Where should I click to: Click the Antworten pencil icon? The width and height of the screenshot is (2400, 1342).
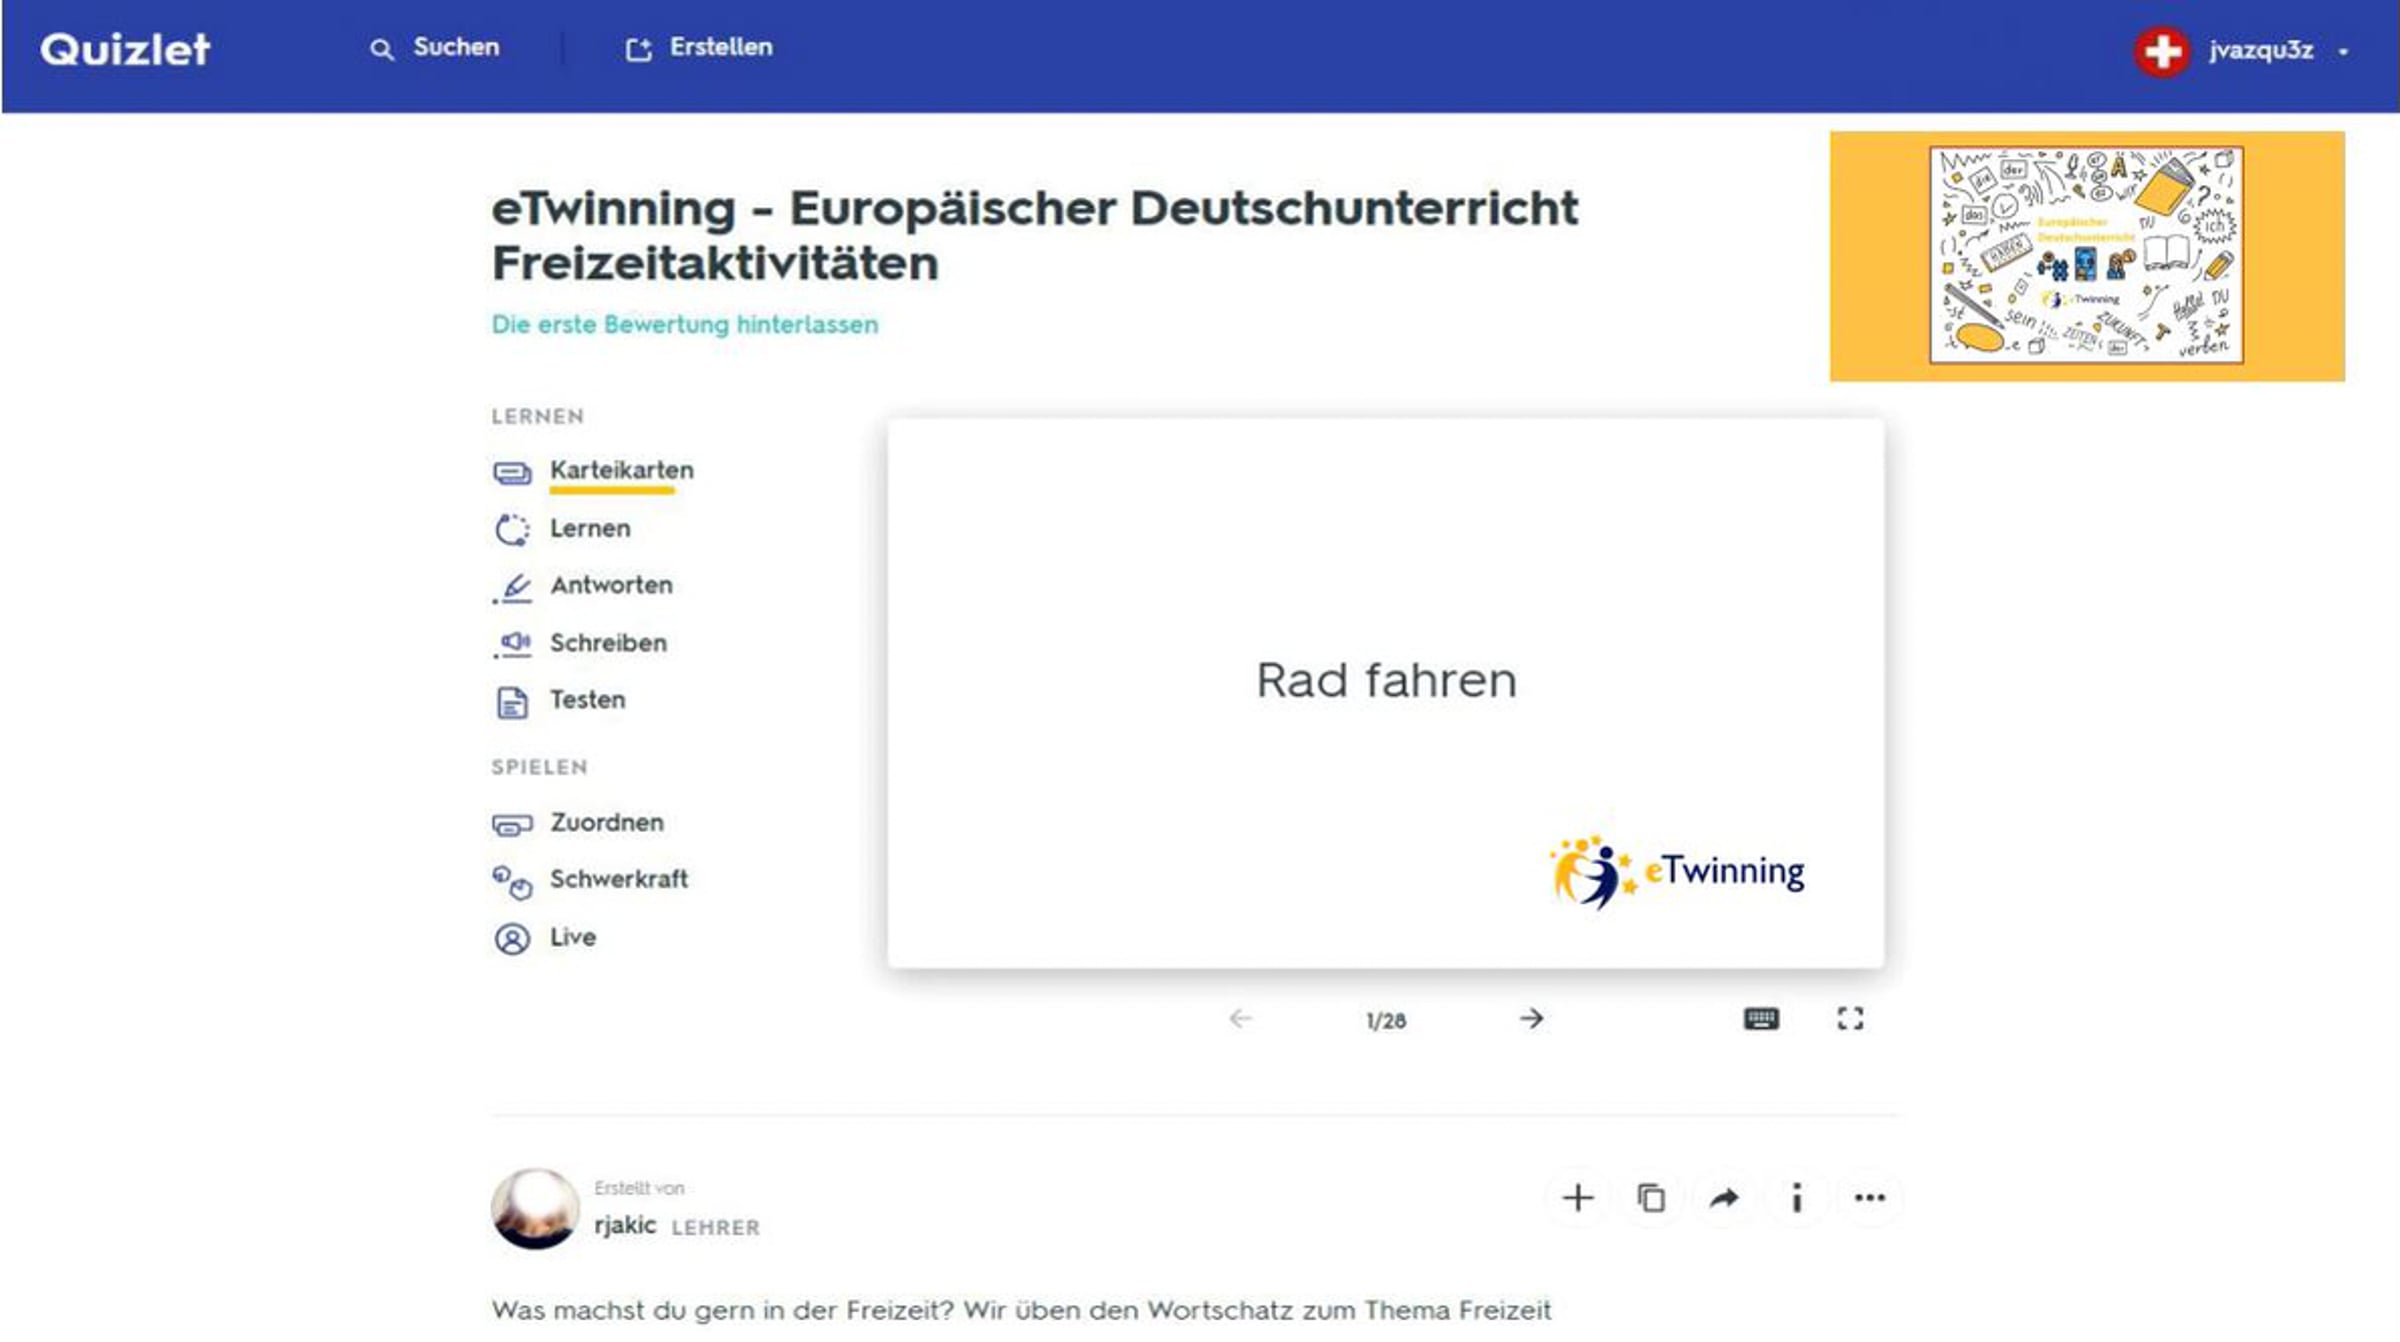point(512,587)
